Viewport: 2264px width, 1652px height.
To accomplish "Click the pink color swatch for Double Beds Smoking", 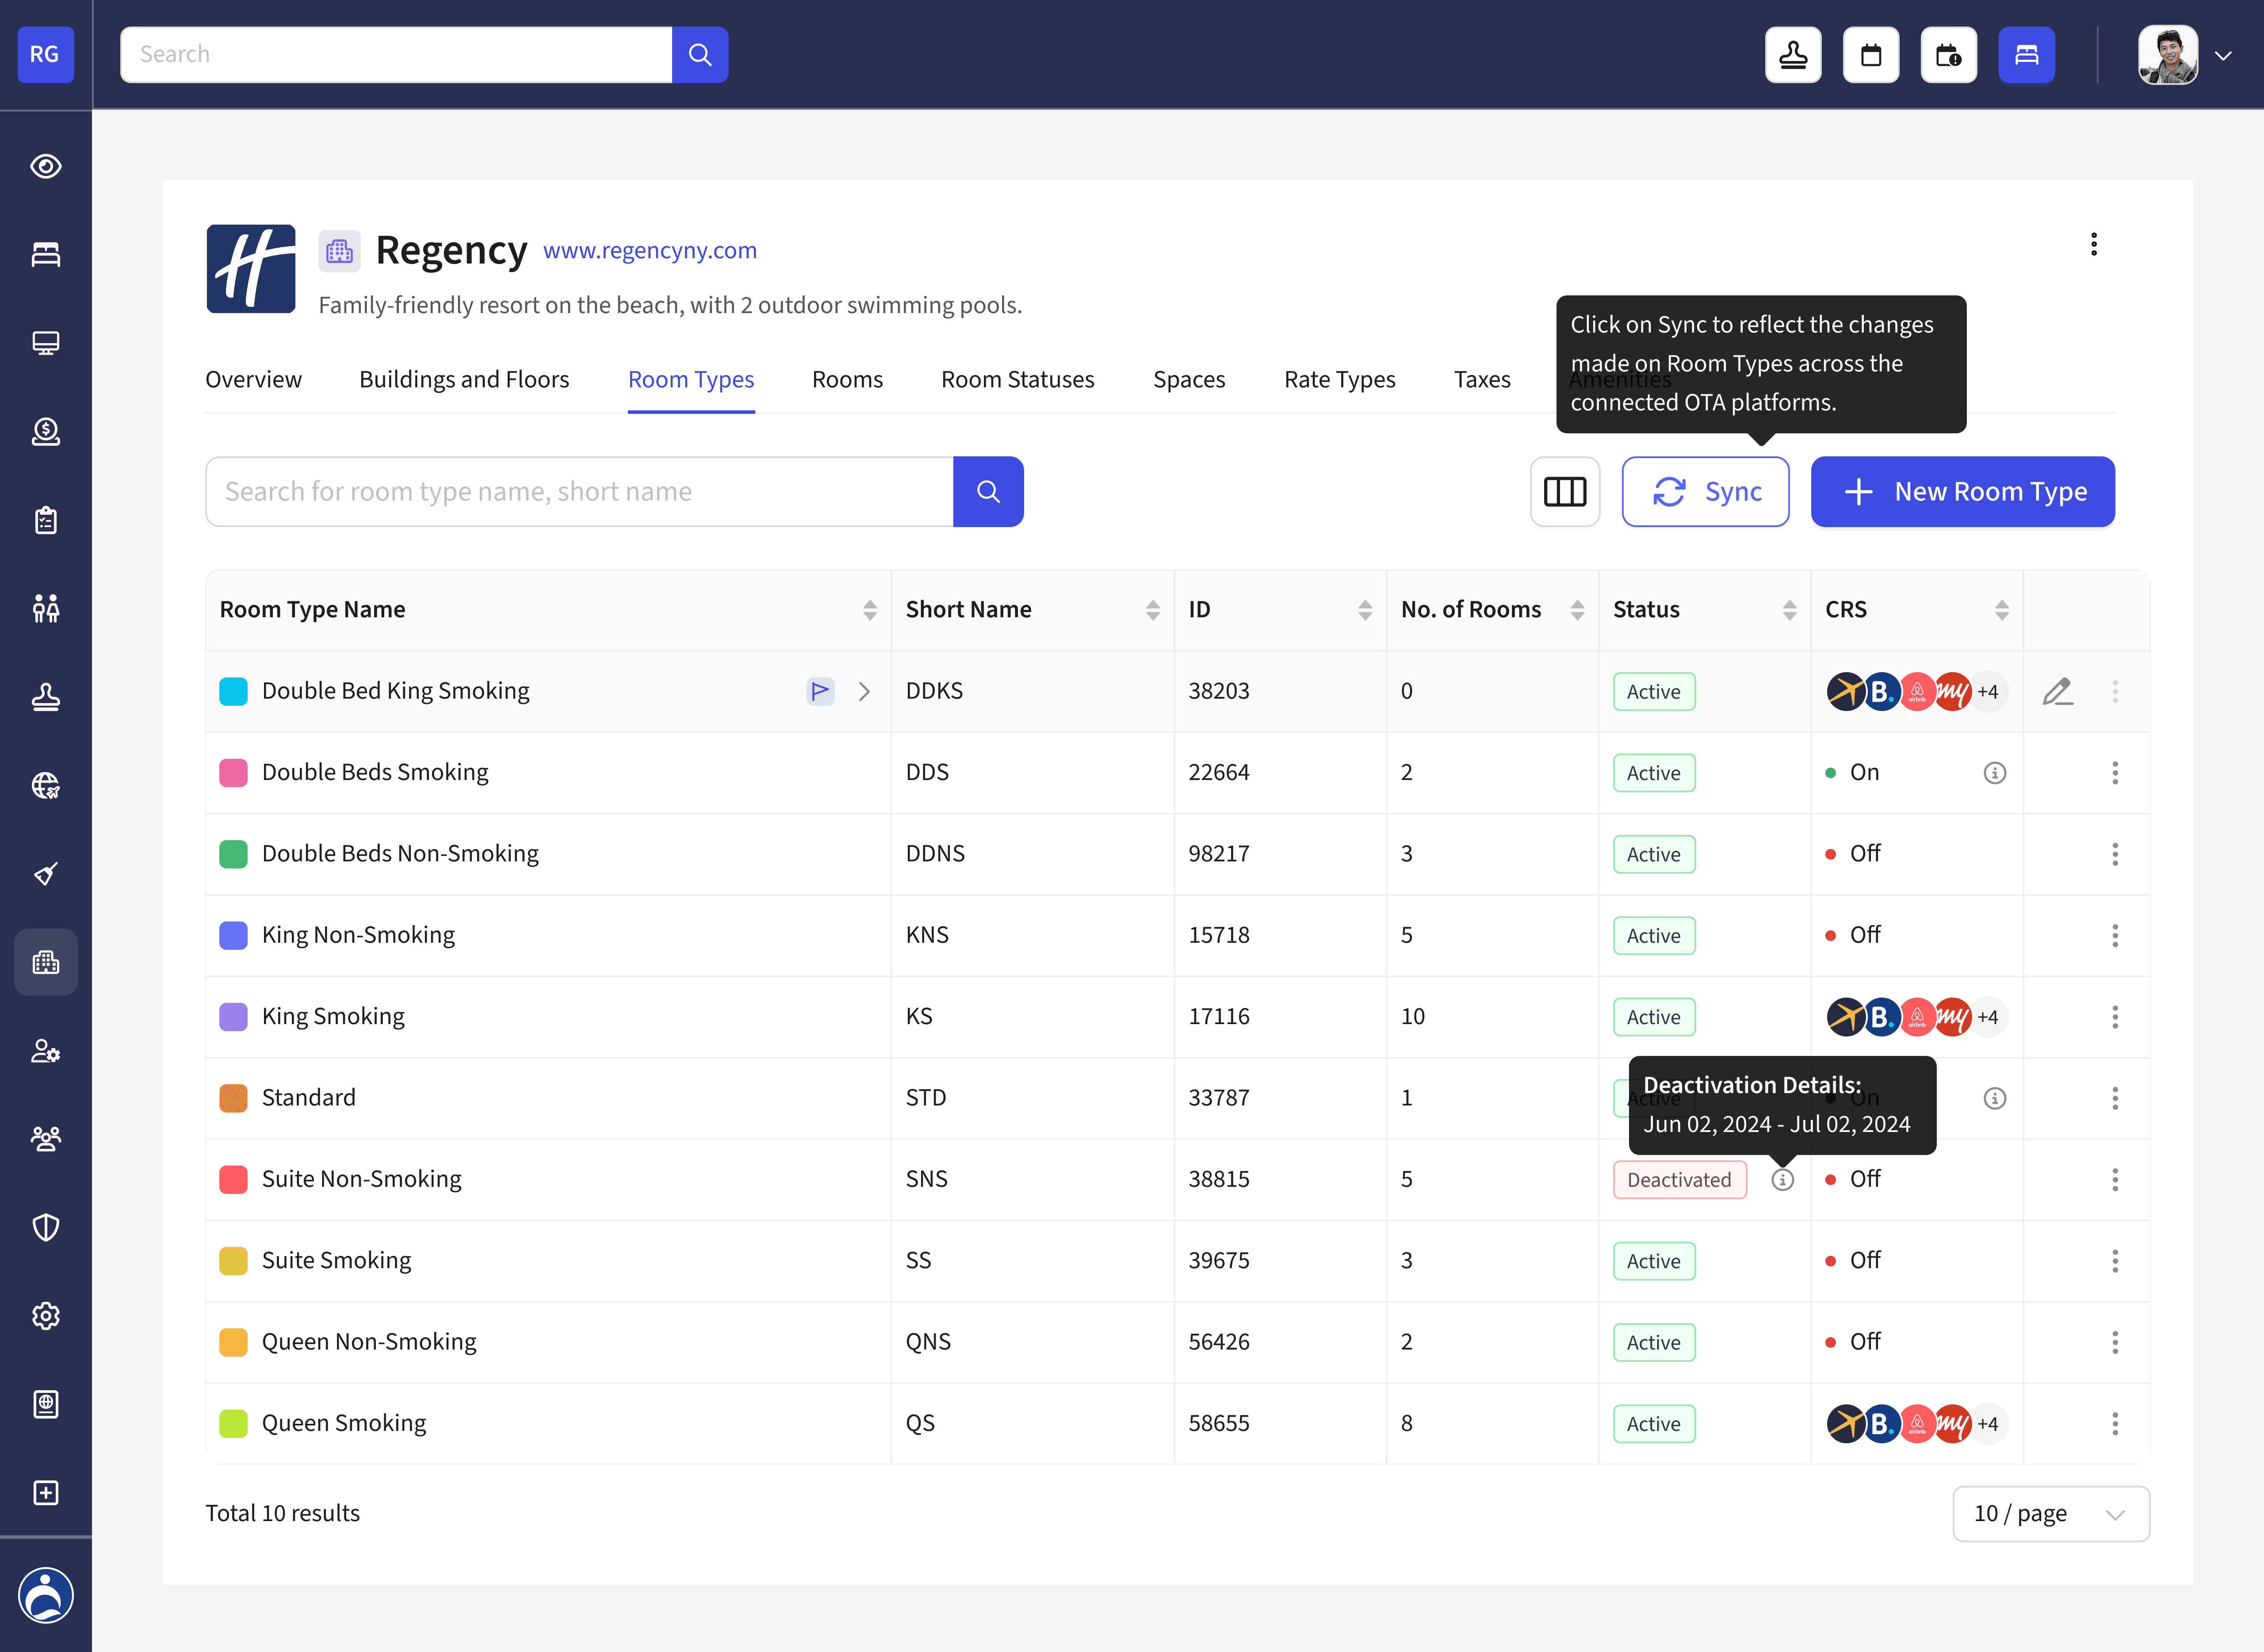I will (x=233, y=773).
